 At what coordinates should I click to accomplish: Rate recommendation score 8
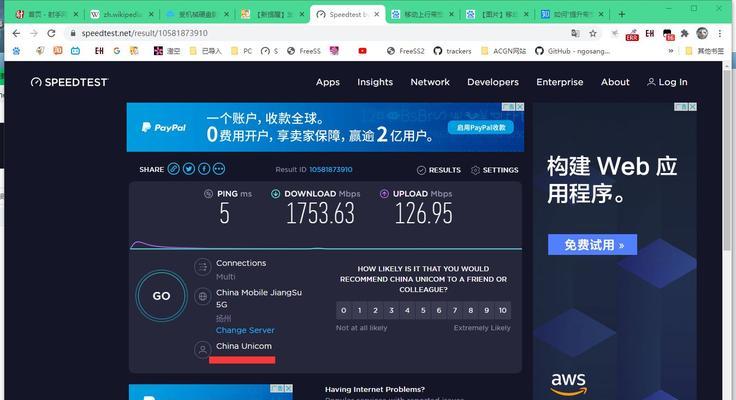pos(471,310)
